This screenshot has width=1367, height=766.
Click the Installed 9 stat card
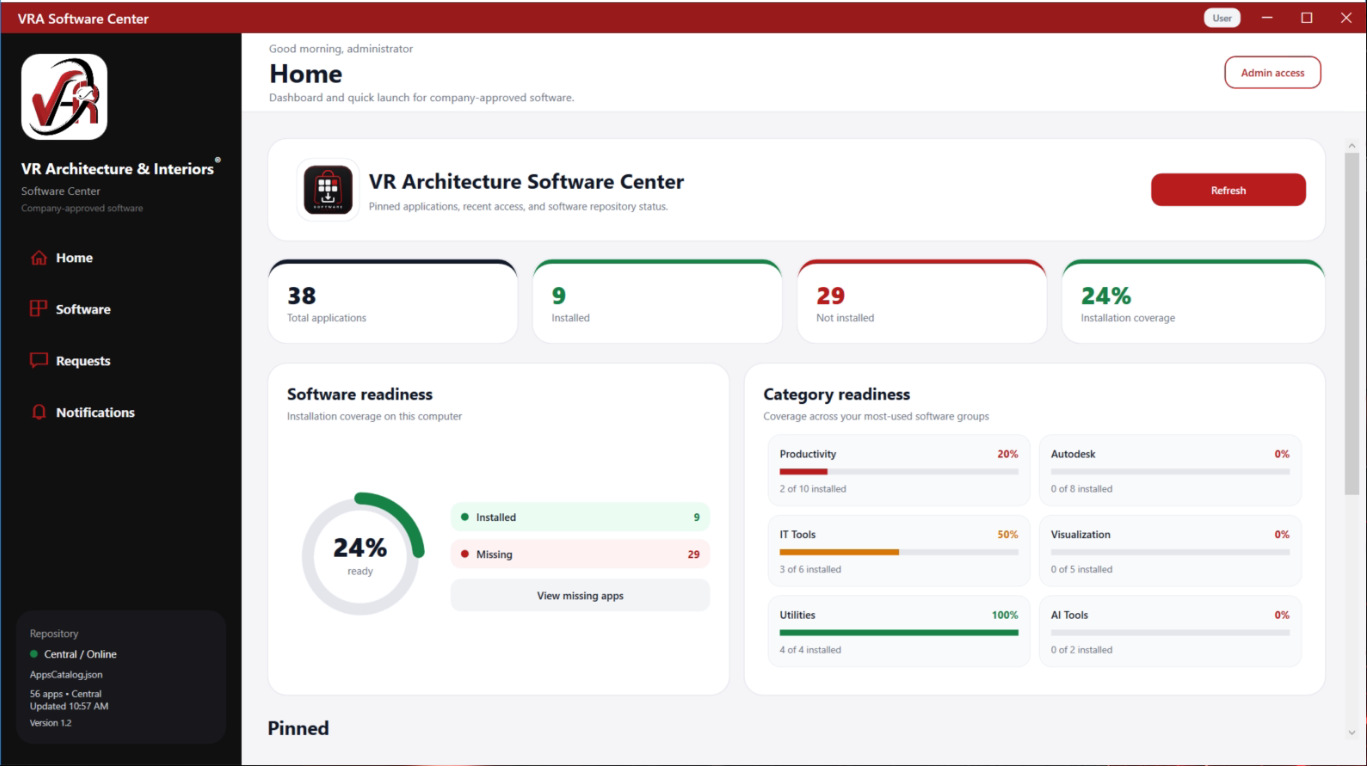[657, 302]
